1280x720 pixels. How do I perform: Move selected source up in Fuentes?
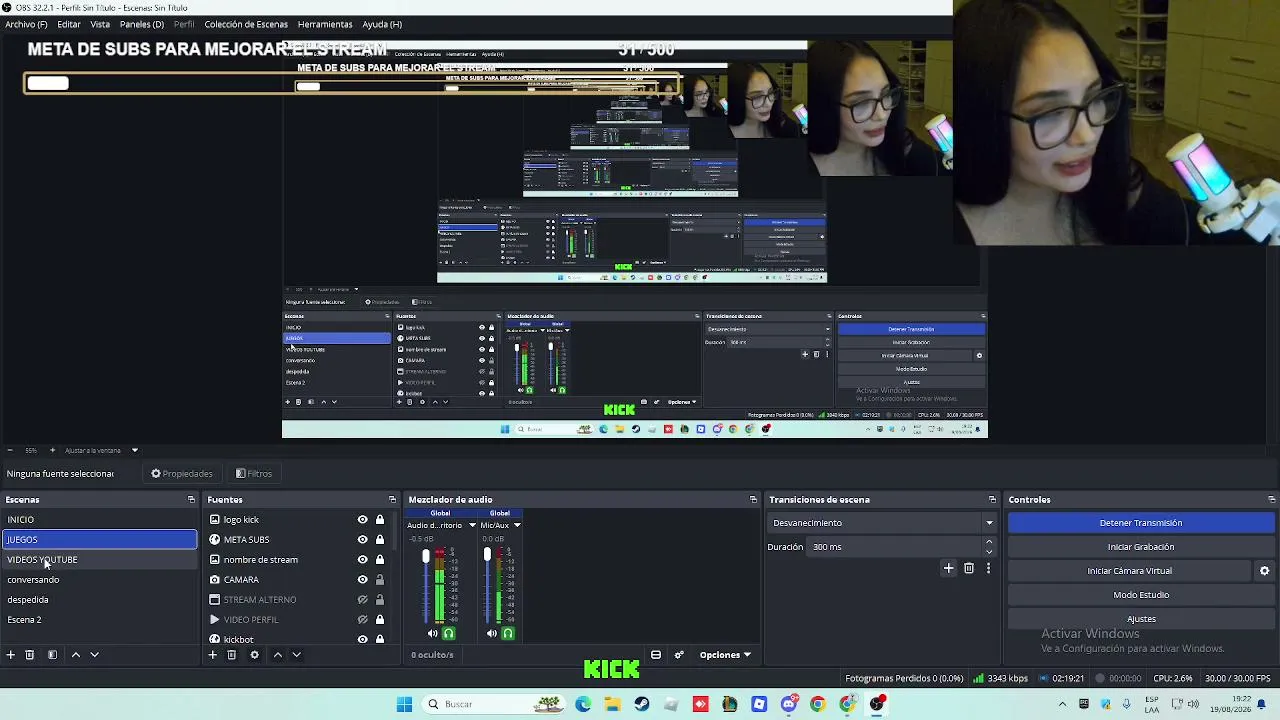pos(277,655)
